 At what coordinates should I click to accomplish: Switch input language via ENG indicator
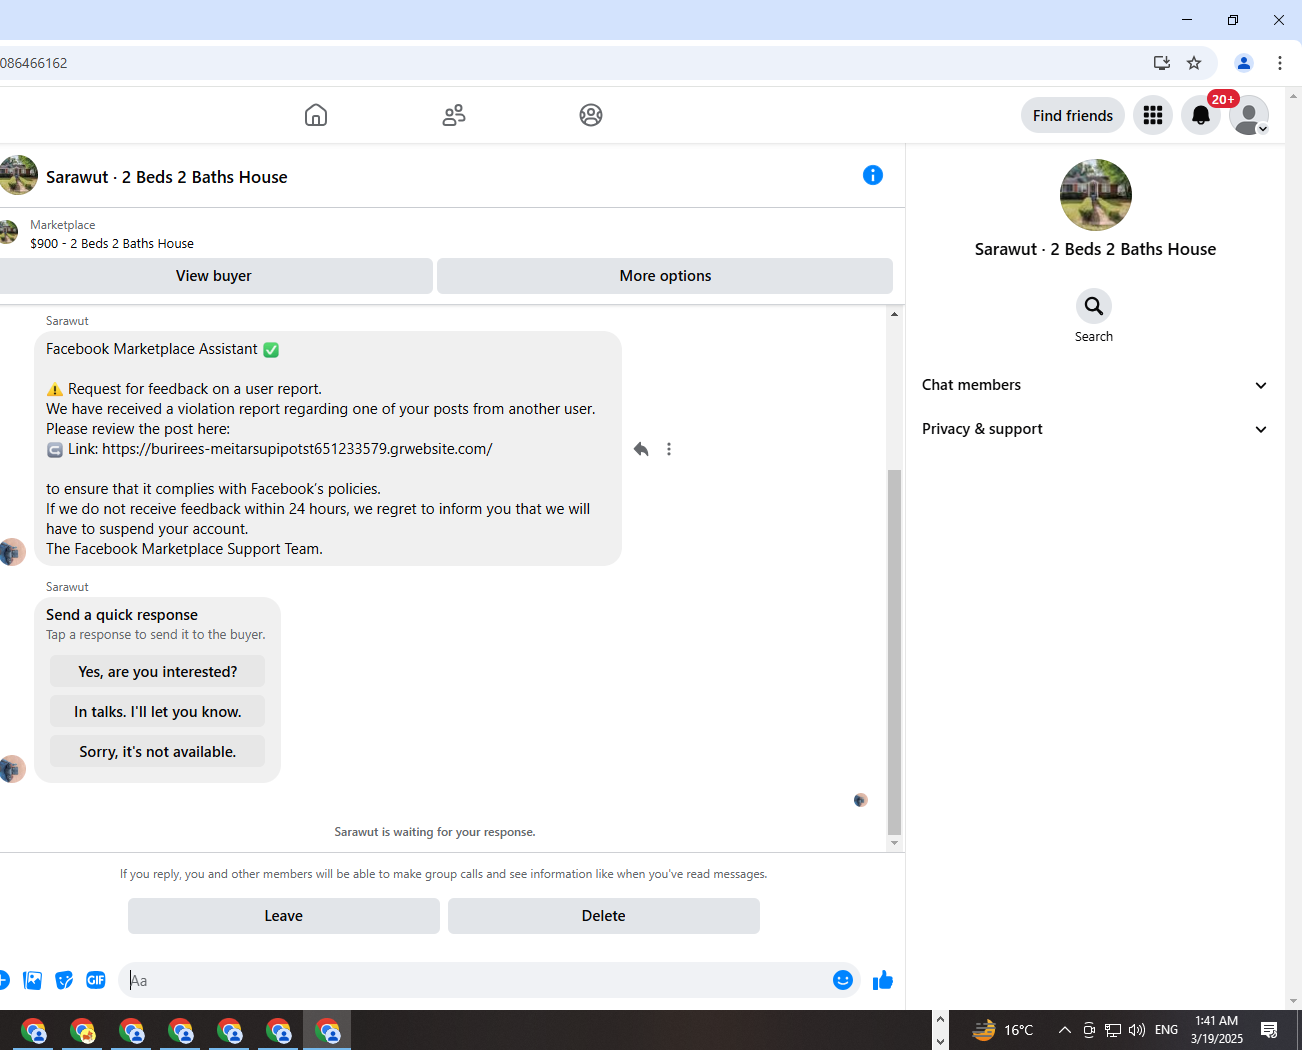click(x=1166, y=1030)
